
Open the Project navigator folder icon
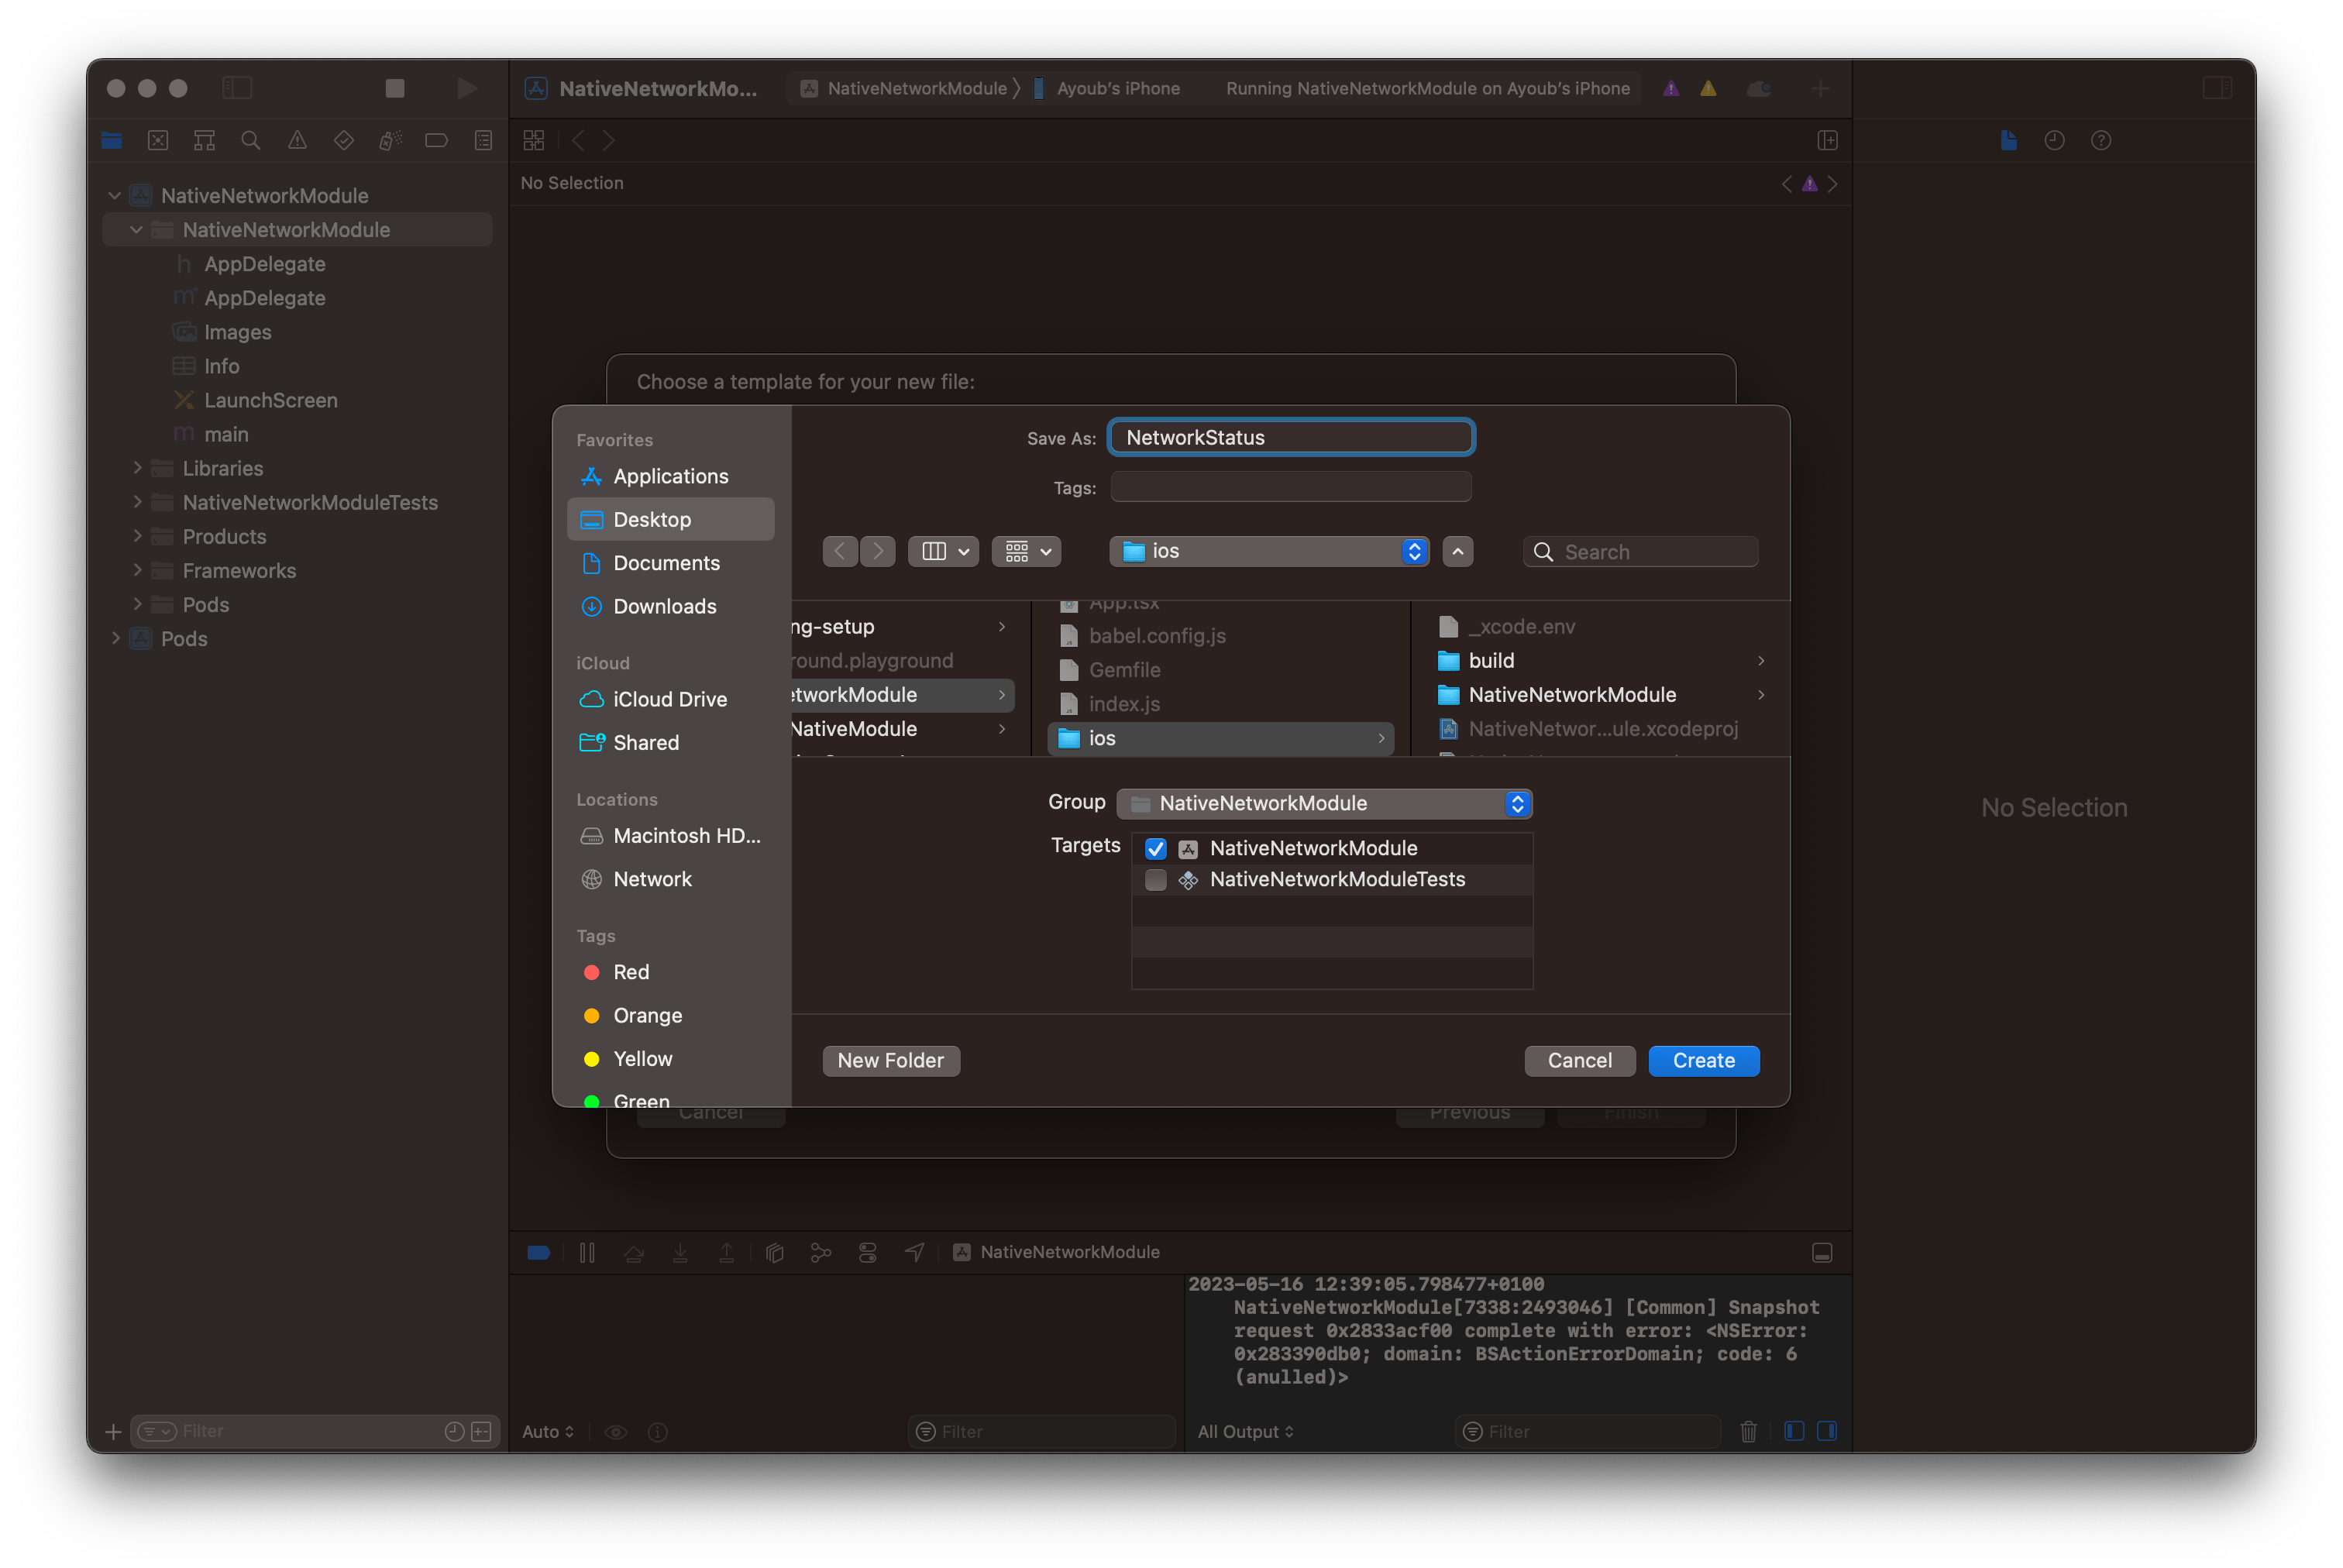[111, 140]
